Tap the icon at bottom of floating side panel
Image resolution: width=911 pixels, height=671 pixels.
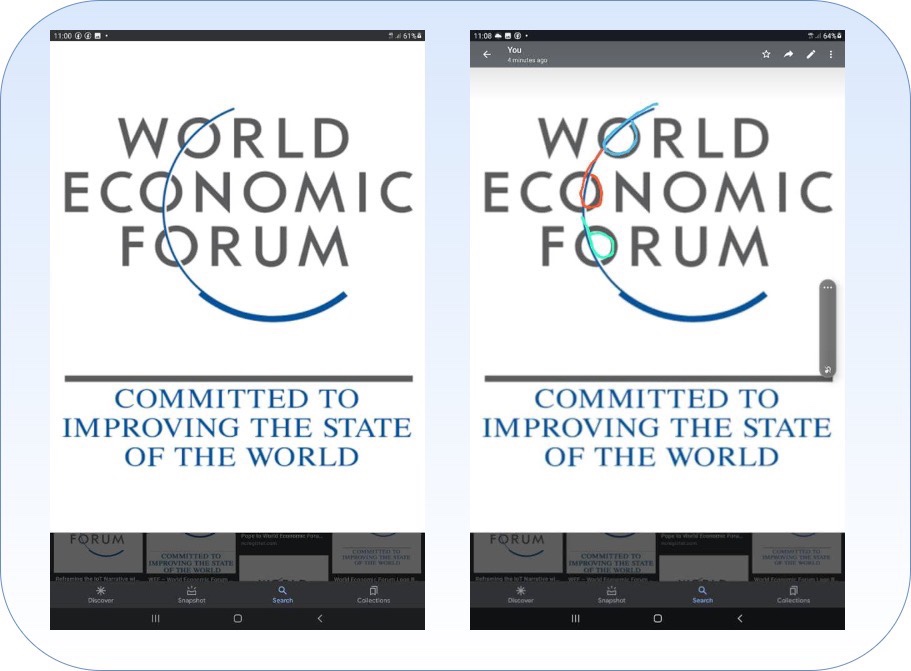click(x=827, y=369)
